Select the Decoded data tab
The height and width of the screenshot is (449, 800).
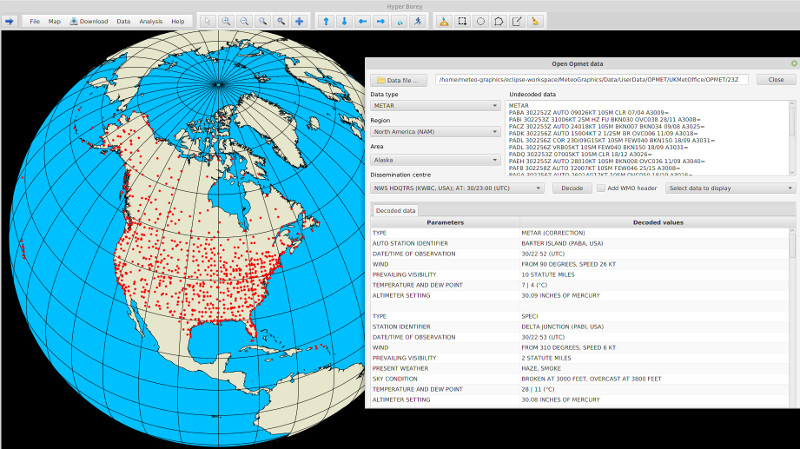coord(395,210)
